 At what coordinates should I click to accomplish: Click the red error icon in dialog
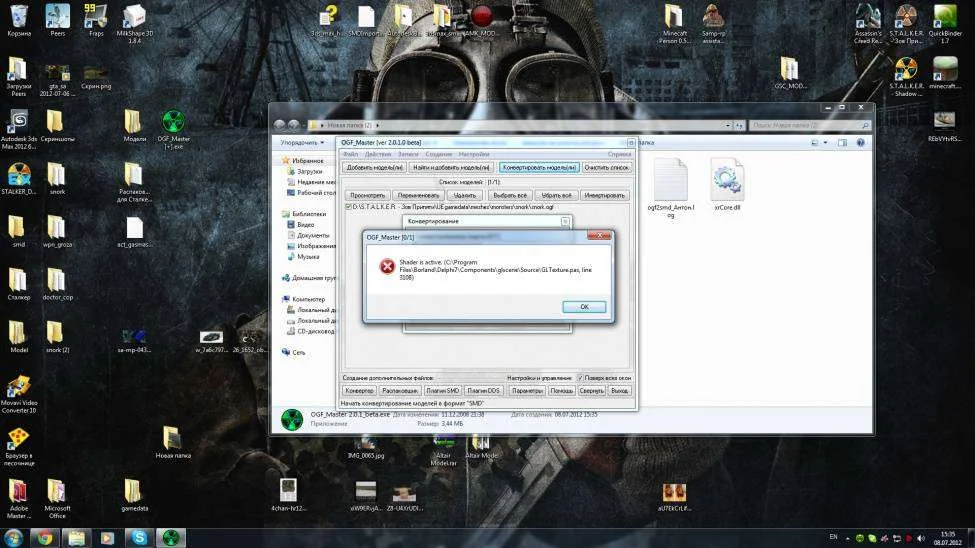[x=387, y=266]
